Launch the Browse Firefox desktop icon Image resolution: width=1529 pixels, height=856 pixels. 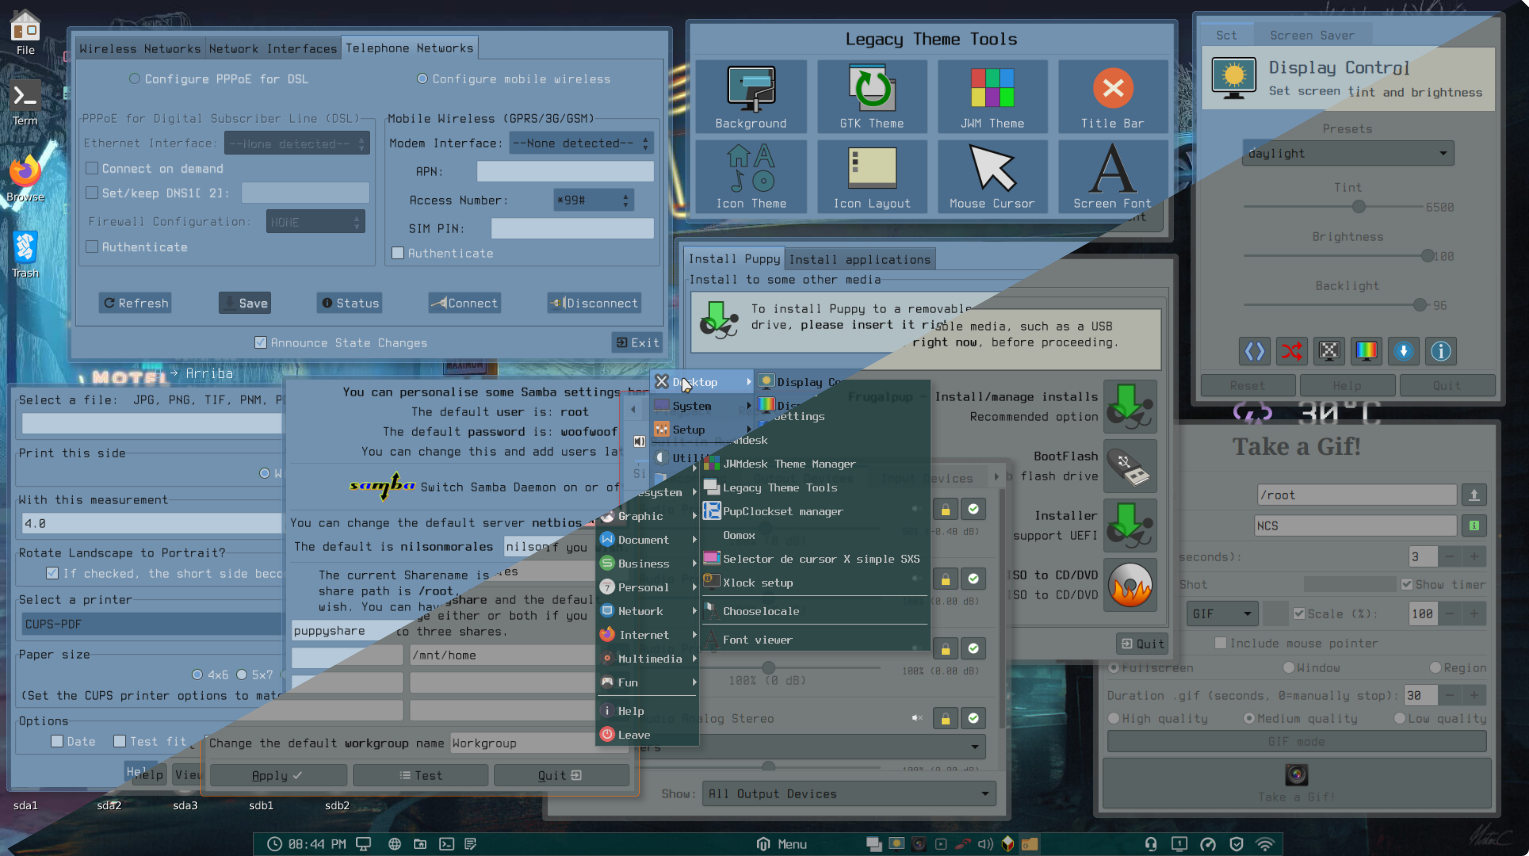click(x=25, y=178)
